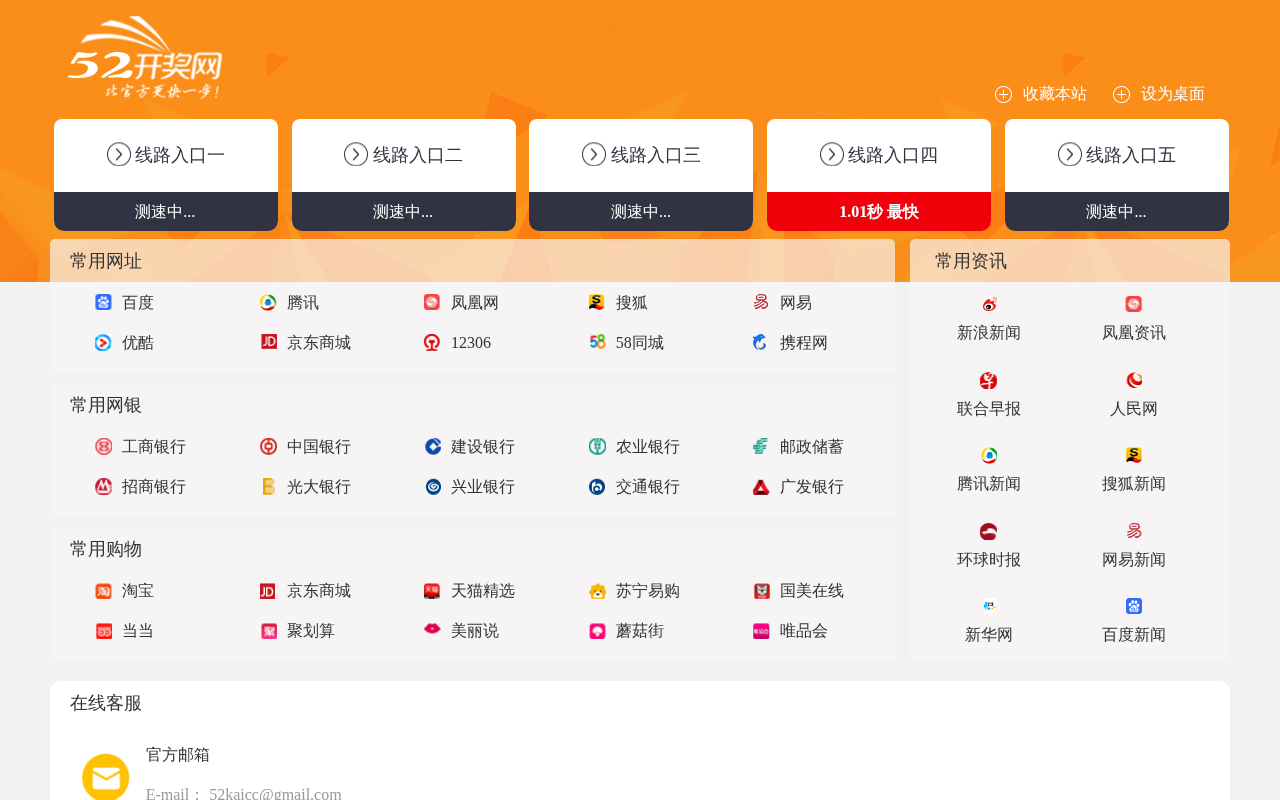Click the 58同城 icon
This screenshot has height=800, width=1280.
pos(597,342)
